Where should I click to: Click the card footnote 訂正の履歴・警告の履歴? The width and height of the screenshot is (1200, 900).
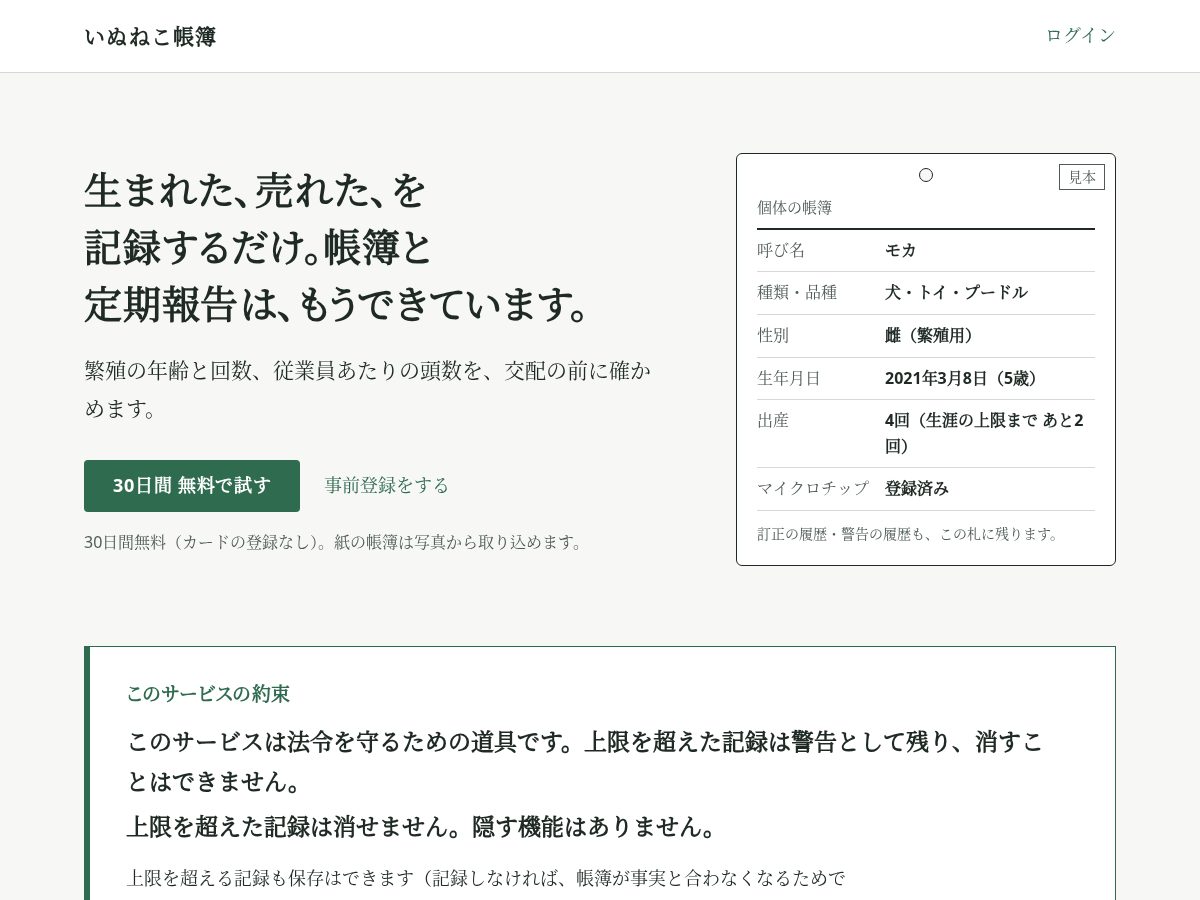[909, 534]
